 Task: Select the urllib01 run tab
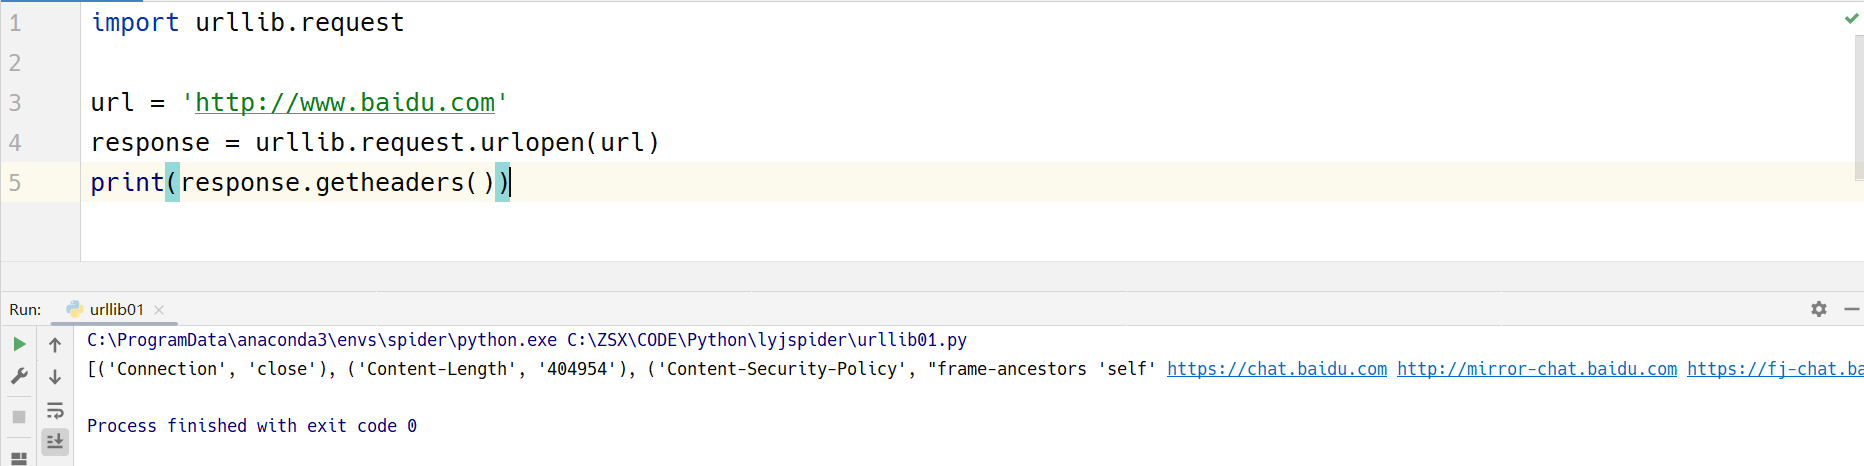pos(116,309)
